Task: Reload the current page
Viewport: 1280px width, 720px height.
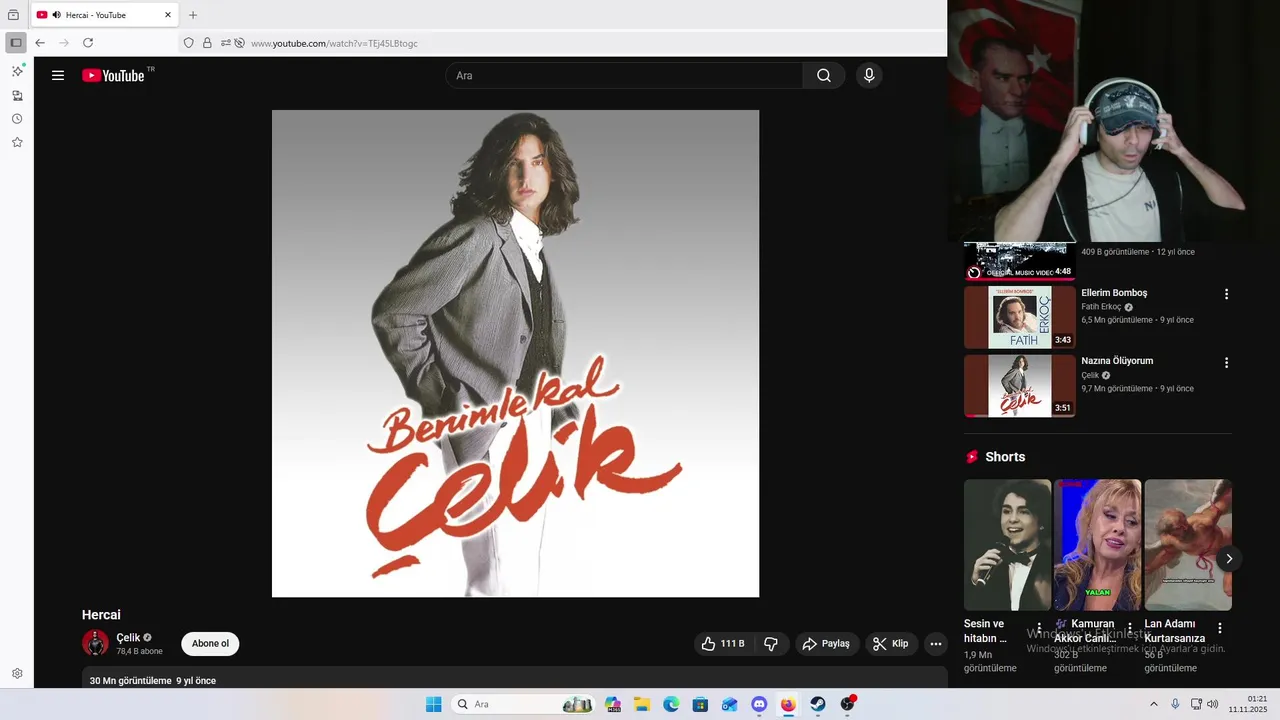Action: 88,43
